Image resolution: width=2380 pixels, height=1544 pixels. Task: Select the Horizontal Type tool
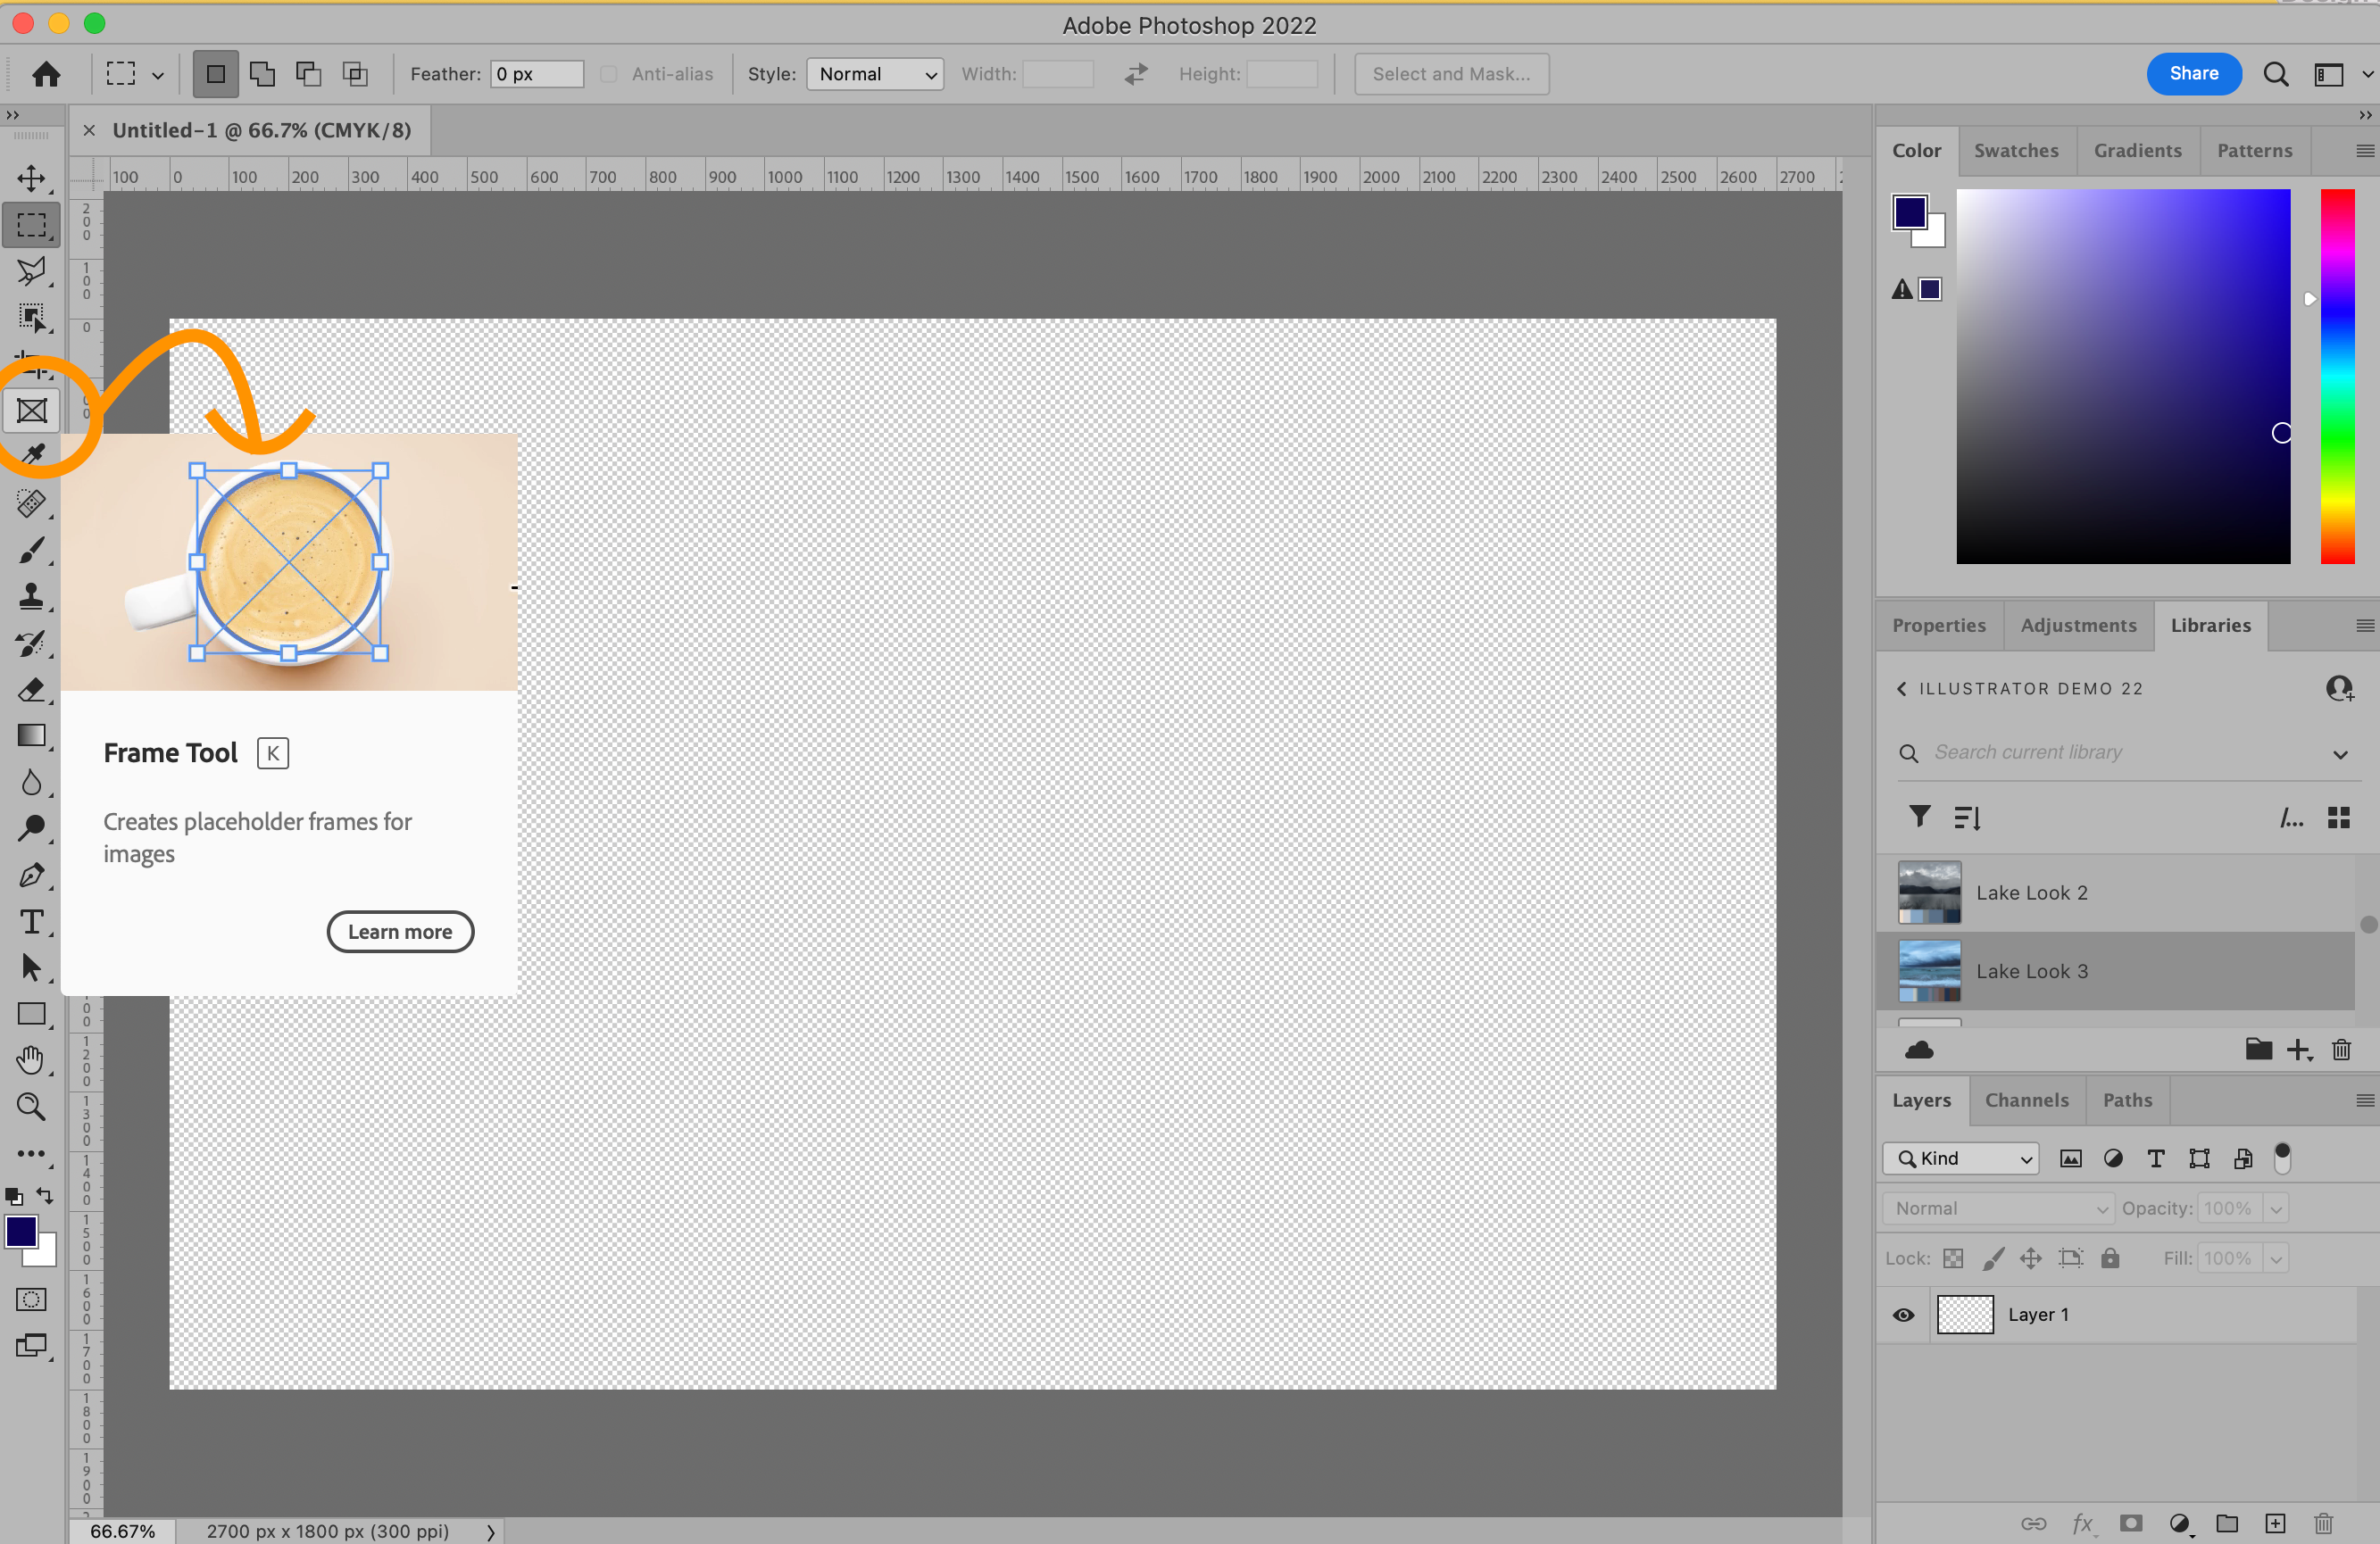31,921
